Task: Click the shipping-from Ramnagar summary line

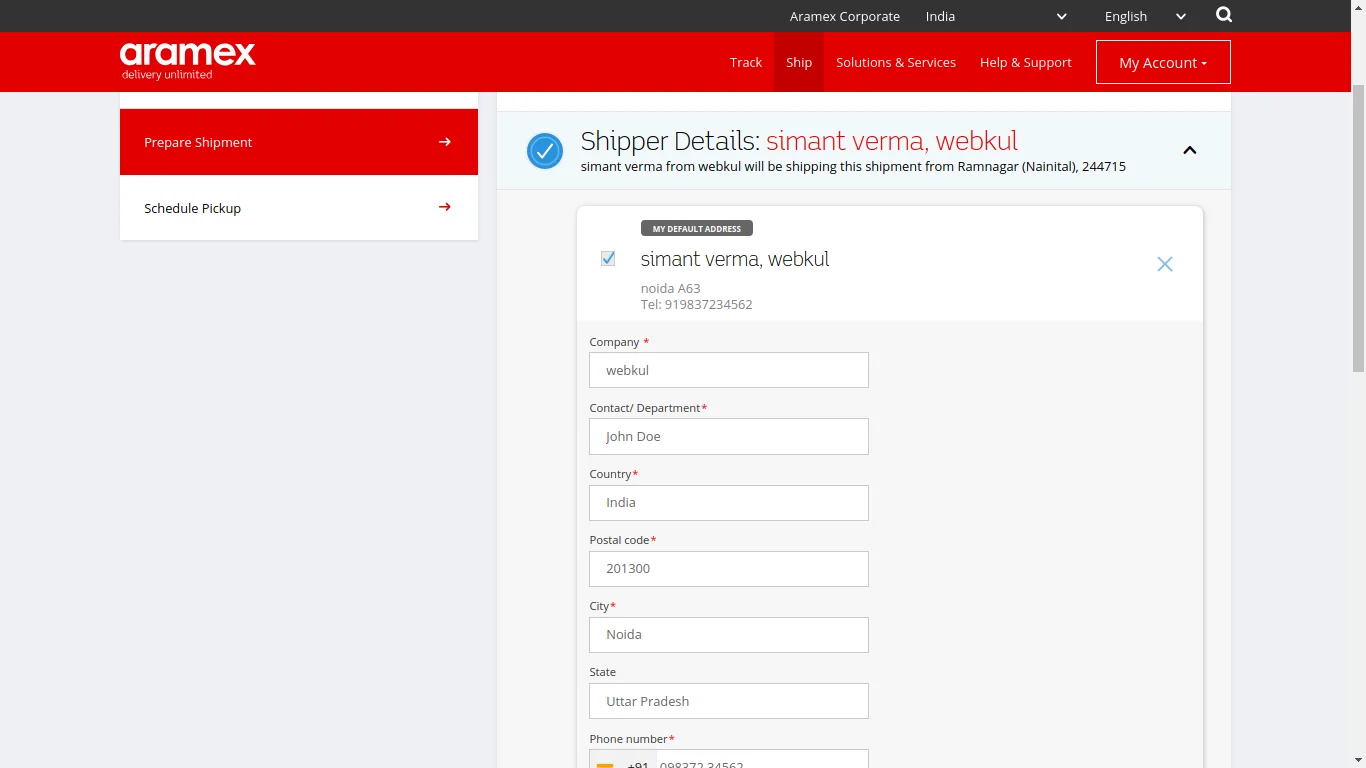Action: 853,167
